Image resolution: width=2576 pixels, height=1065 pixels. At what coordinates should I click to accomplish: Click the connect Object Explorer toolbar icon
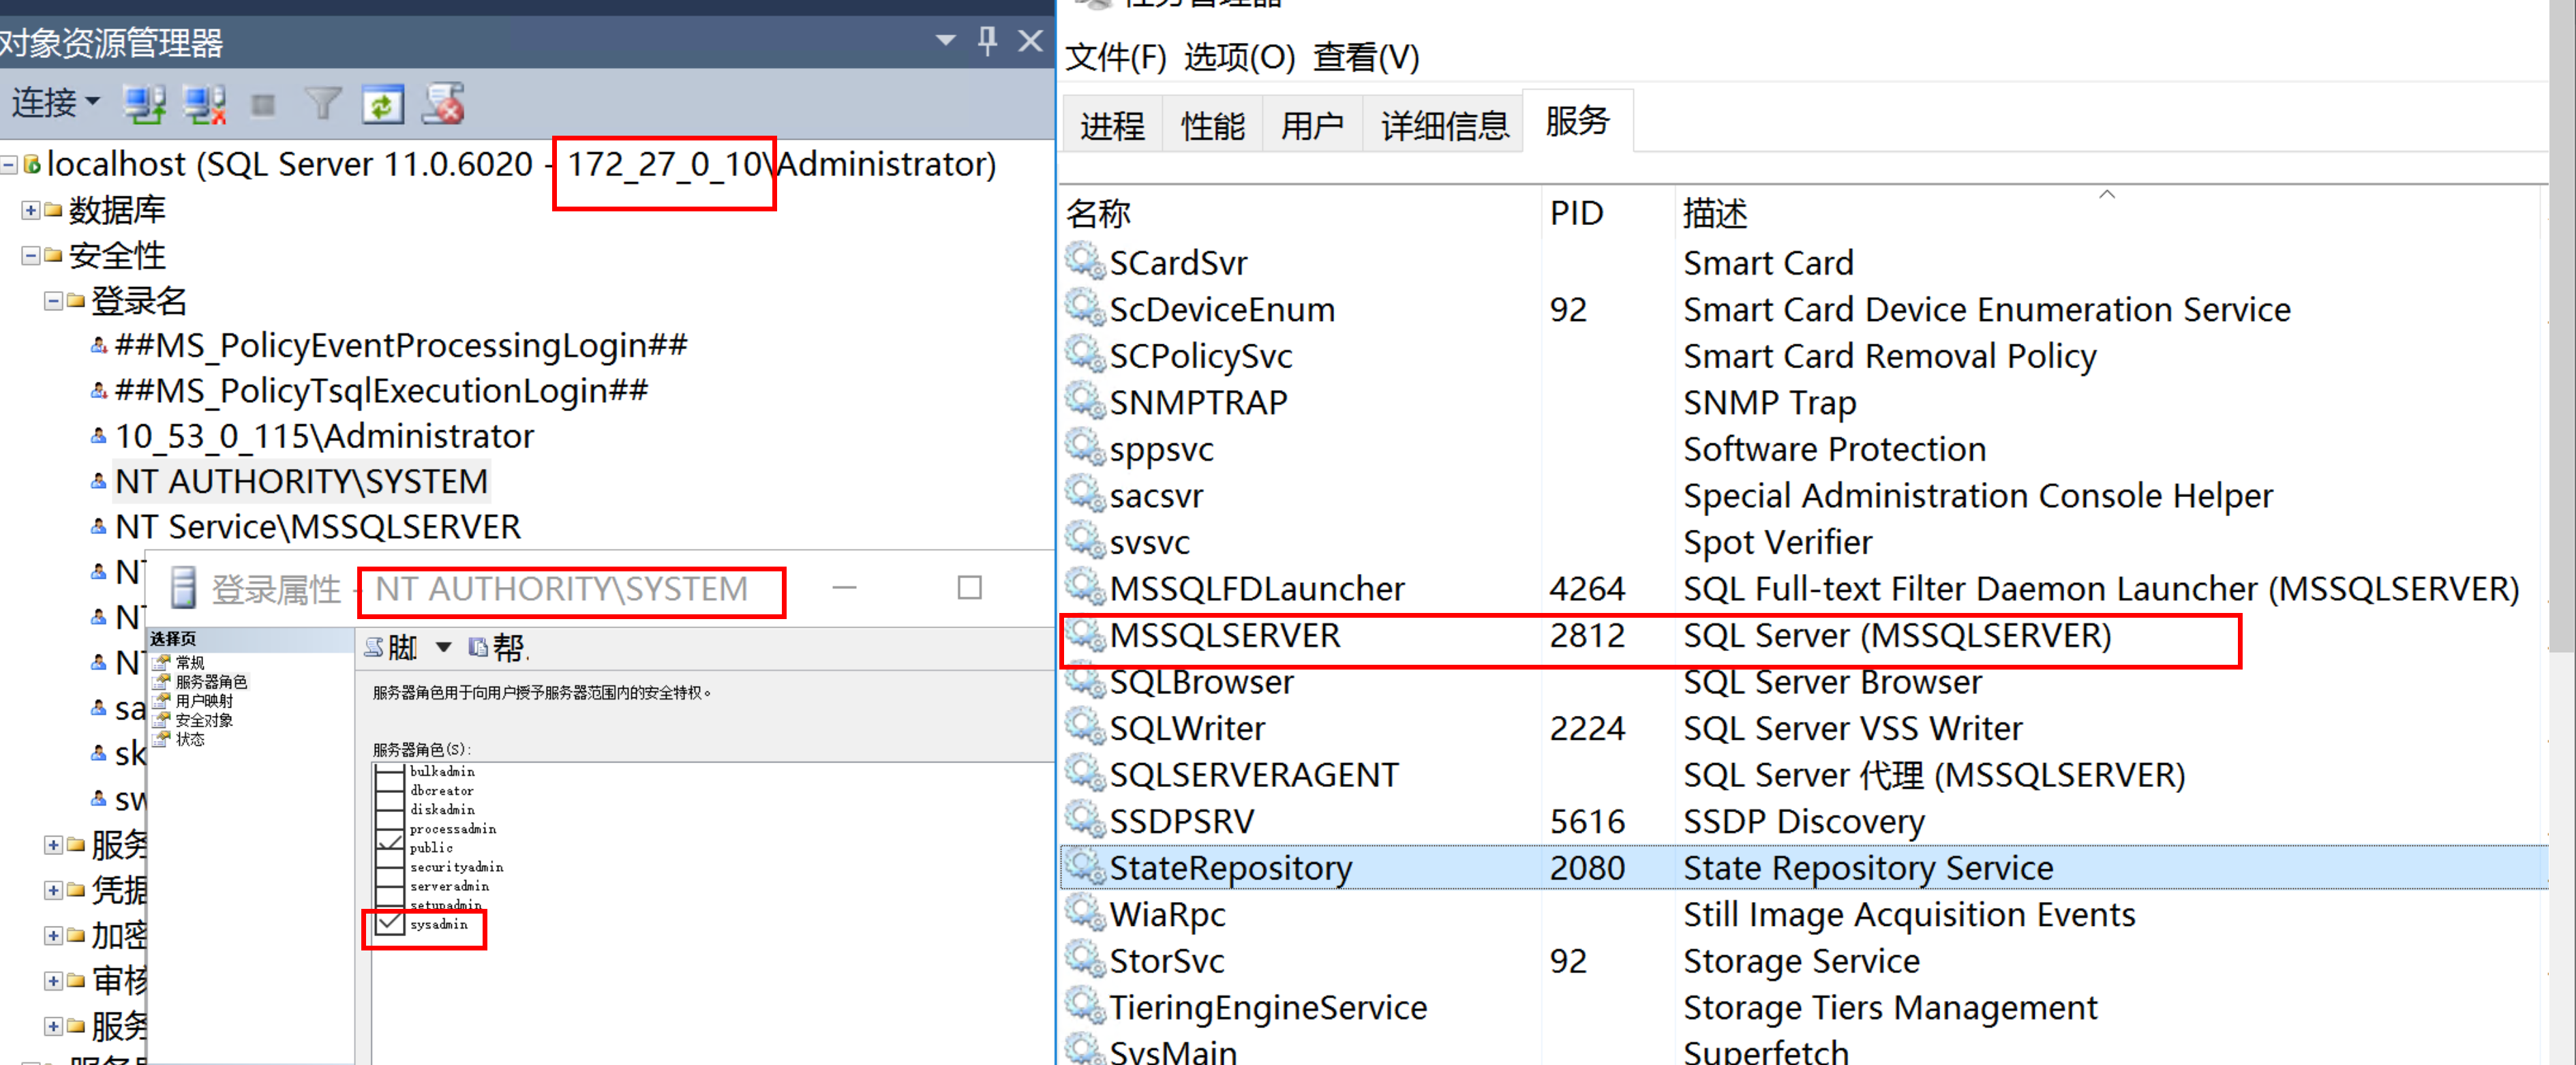tap(144, 104)
